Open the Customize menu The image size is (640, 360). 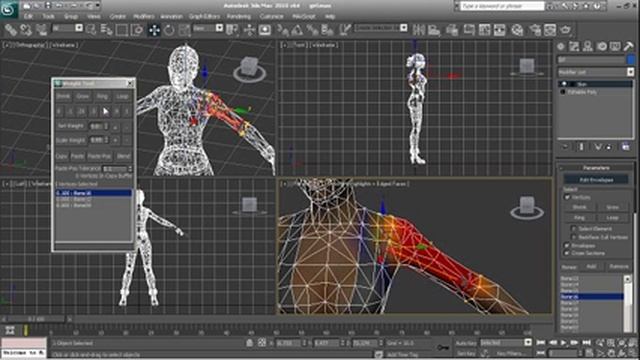tap(271, 17)
